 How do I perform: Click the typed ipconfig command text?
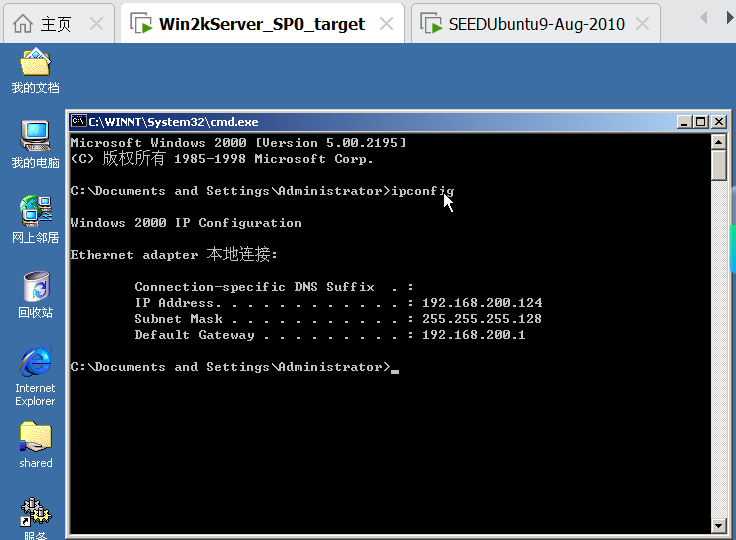coord(422,191)
